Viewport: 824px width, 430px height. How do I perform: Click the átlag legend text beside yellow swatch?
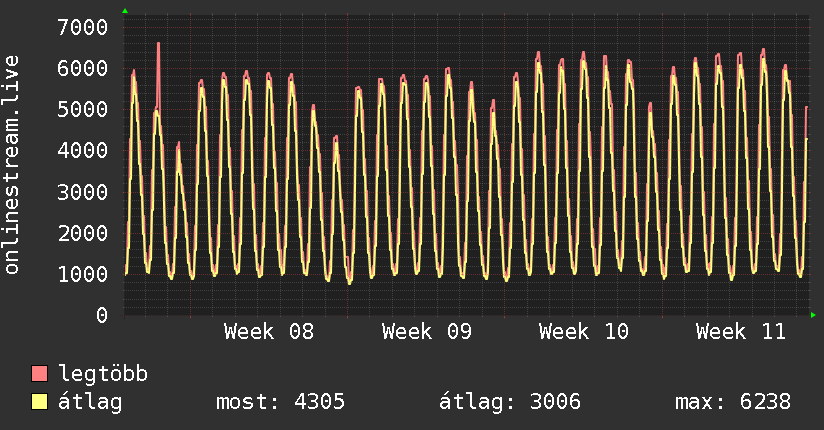click(x=90, y=402)
